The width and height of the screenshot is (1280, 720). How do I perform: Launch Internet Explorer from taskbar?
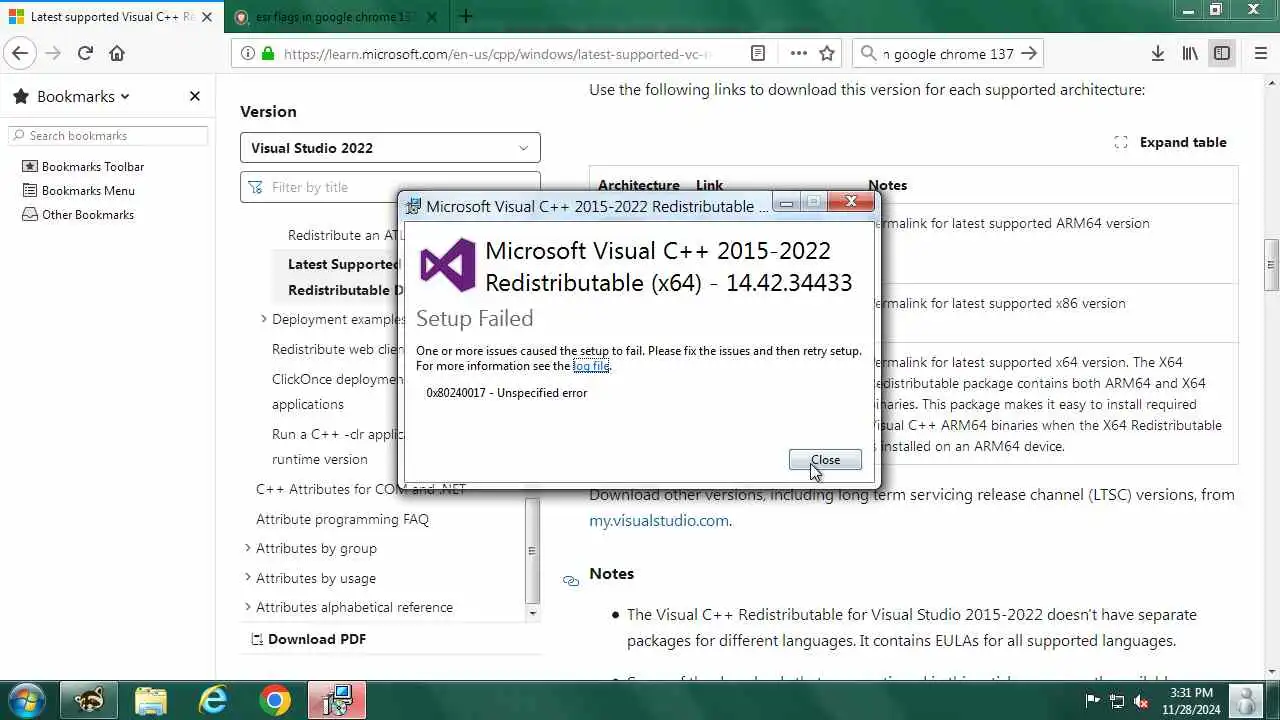click(213, 701)
